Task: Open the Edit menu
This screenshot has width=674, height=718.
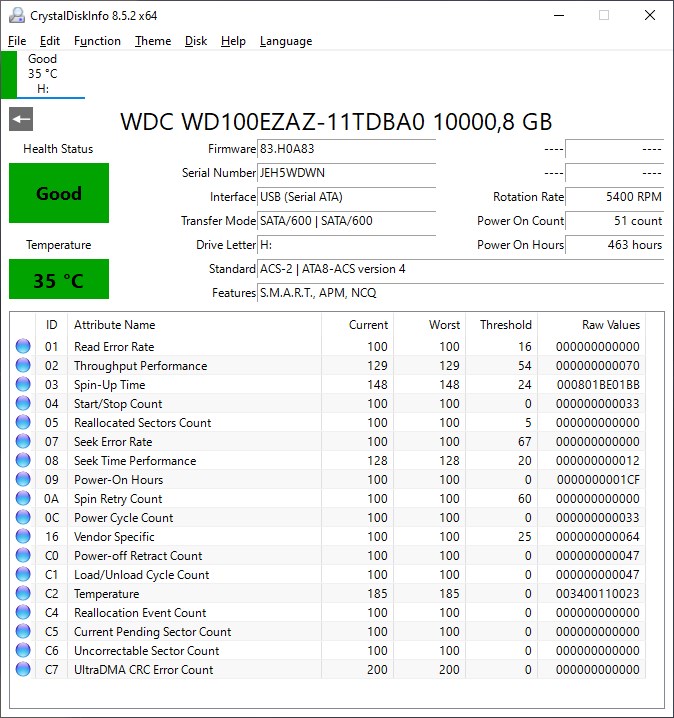Action: [x=49, y=41]
